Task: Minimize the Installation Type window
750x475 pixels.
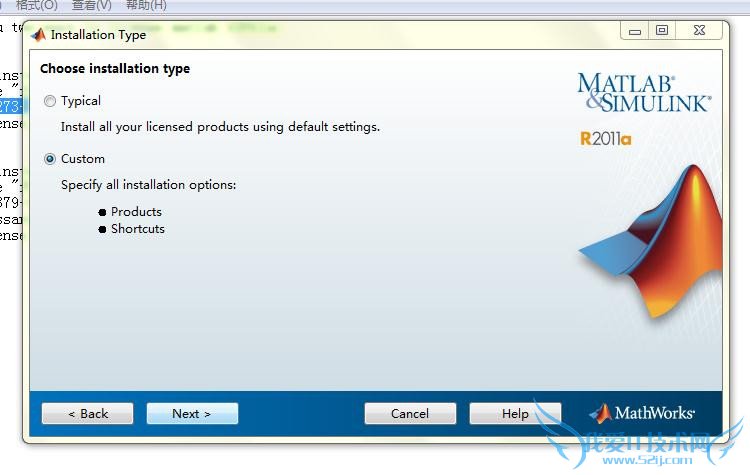Action: 635,31
